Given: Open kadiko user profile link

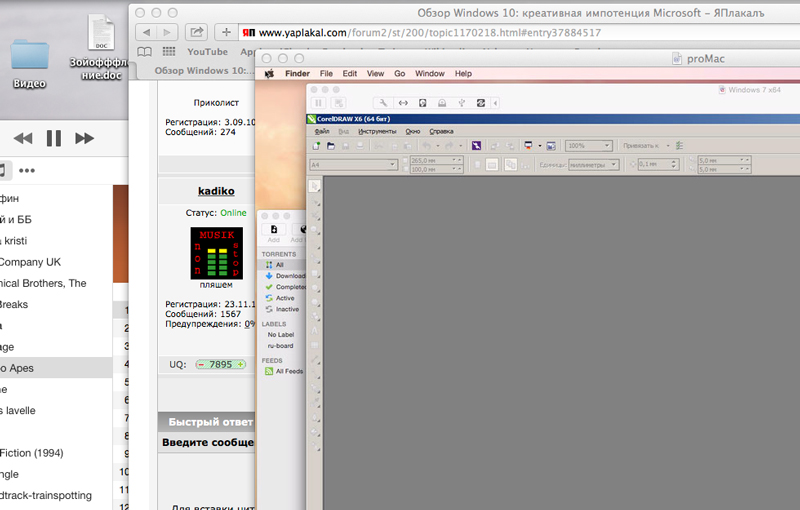Looking at the screenshot, I should (216, 191).
